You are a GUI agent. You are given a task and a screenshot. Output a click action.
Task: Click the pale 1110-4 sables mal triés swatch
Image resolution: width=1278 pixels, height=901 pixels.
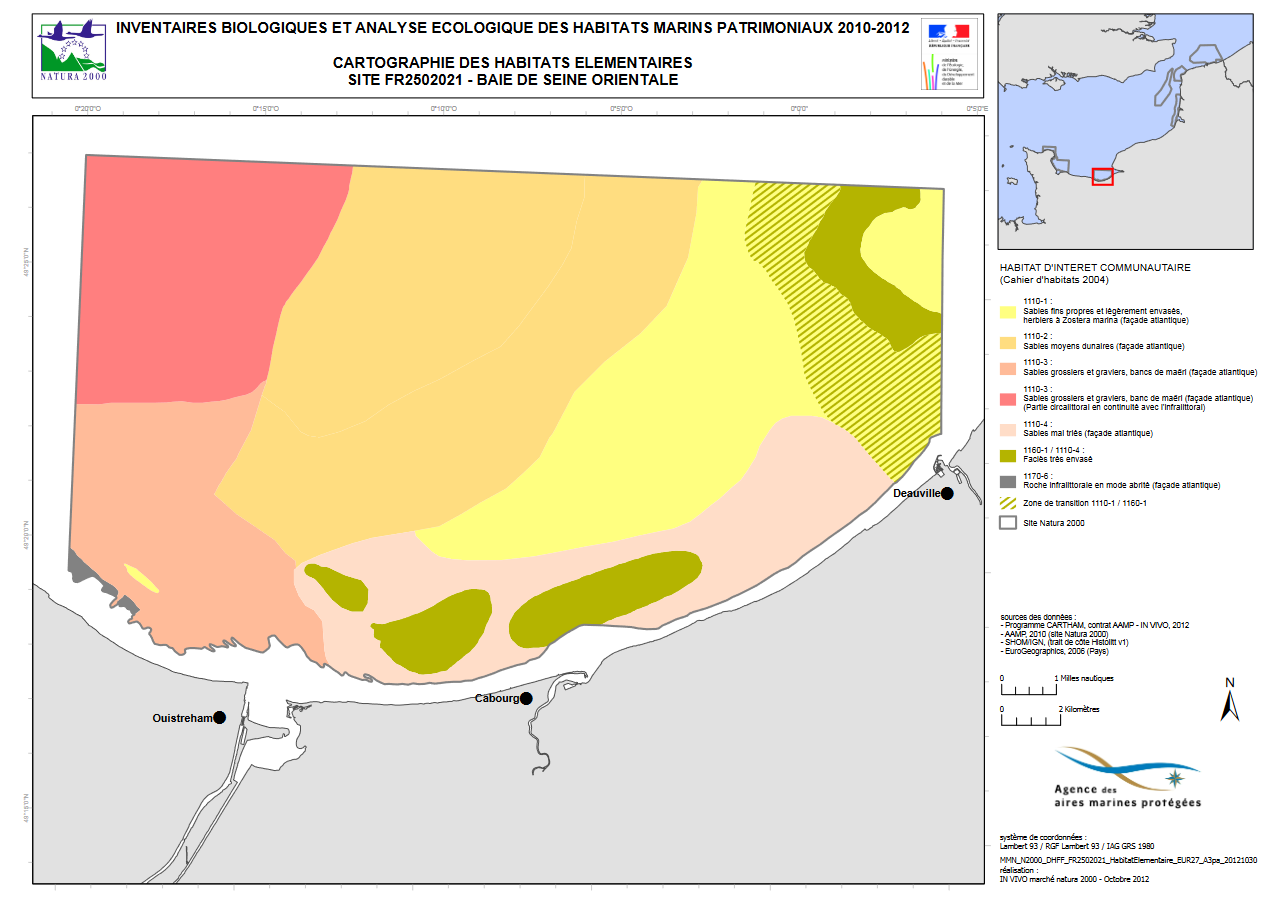coord(1008,429)
